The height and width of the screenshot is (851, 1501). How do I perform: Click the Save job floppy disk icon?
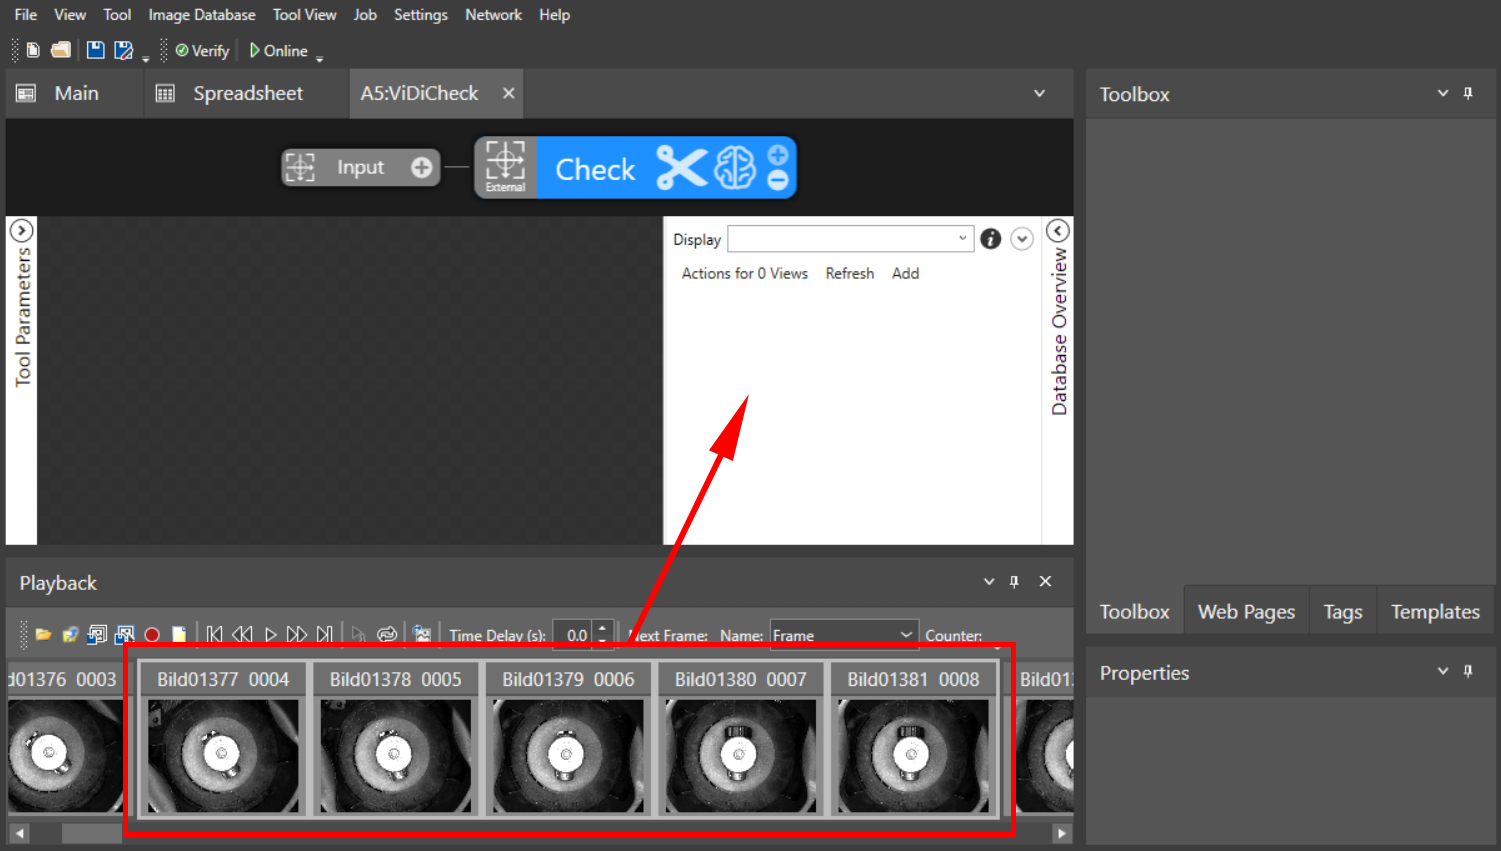coord(95,51)
